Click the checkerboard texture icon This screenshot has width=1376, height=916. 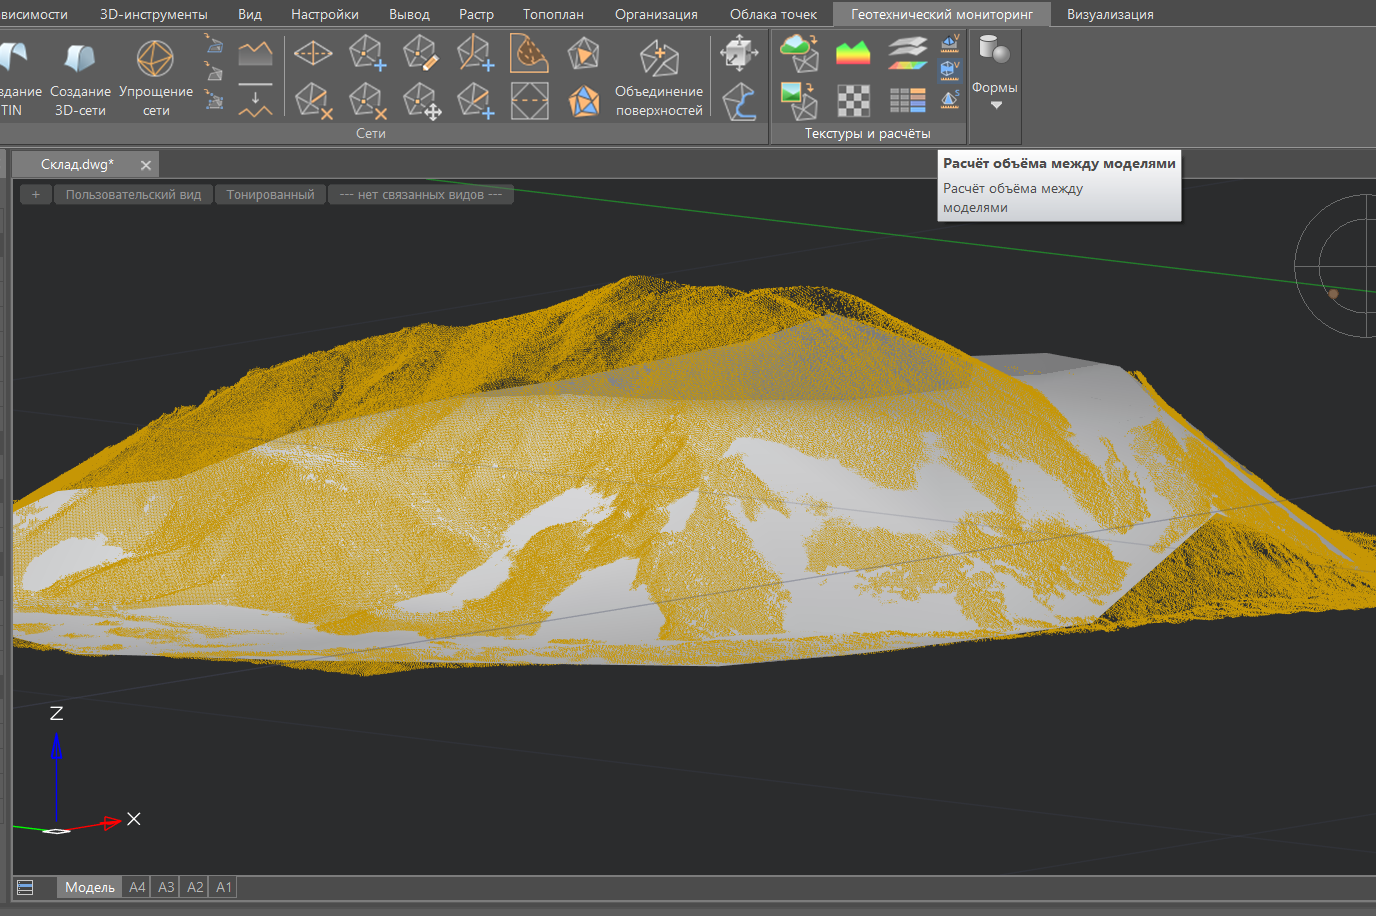click(852, 100)
